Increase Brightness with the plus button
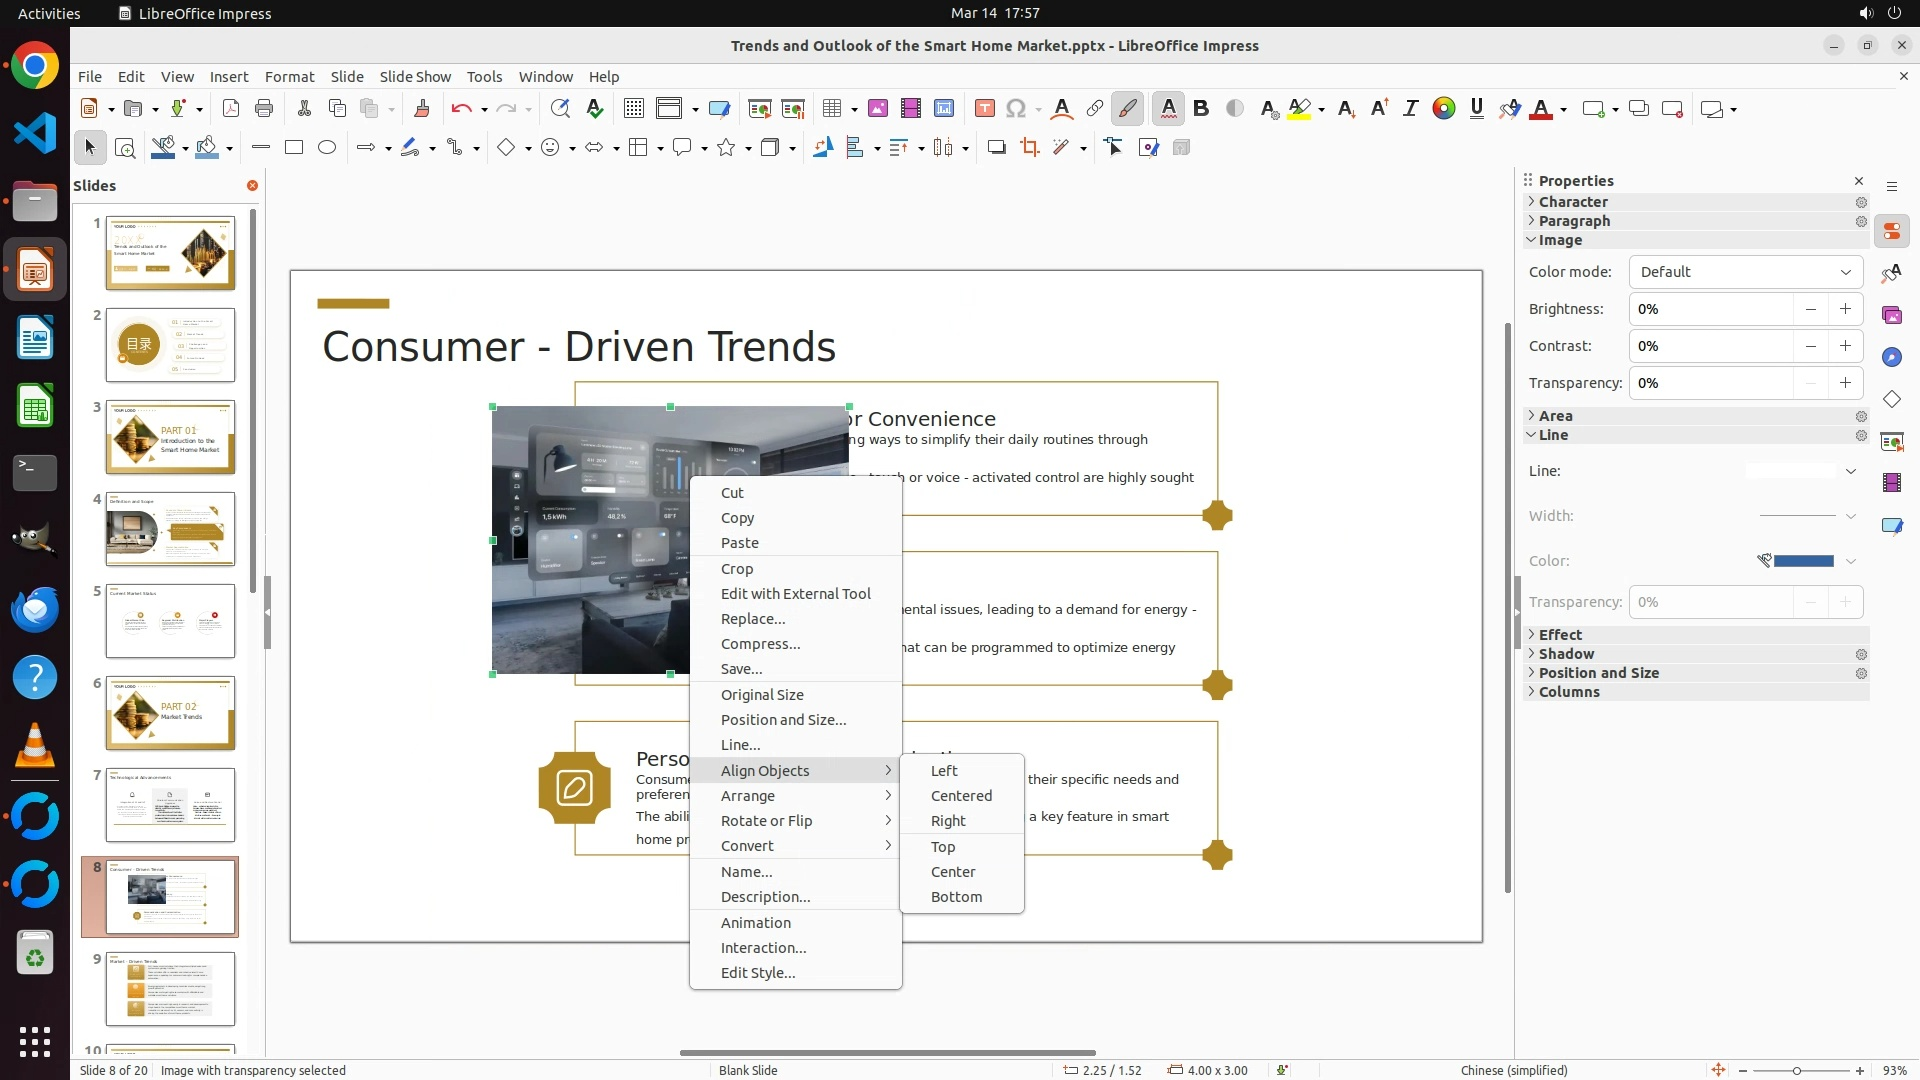 (x=1845, y=309)
